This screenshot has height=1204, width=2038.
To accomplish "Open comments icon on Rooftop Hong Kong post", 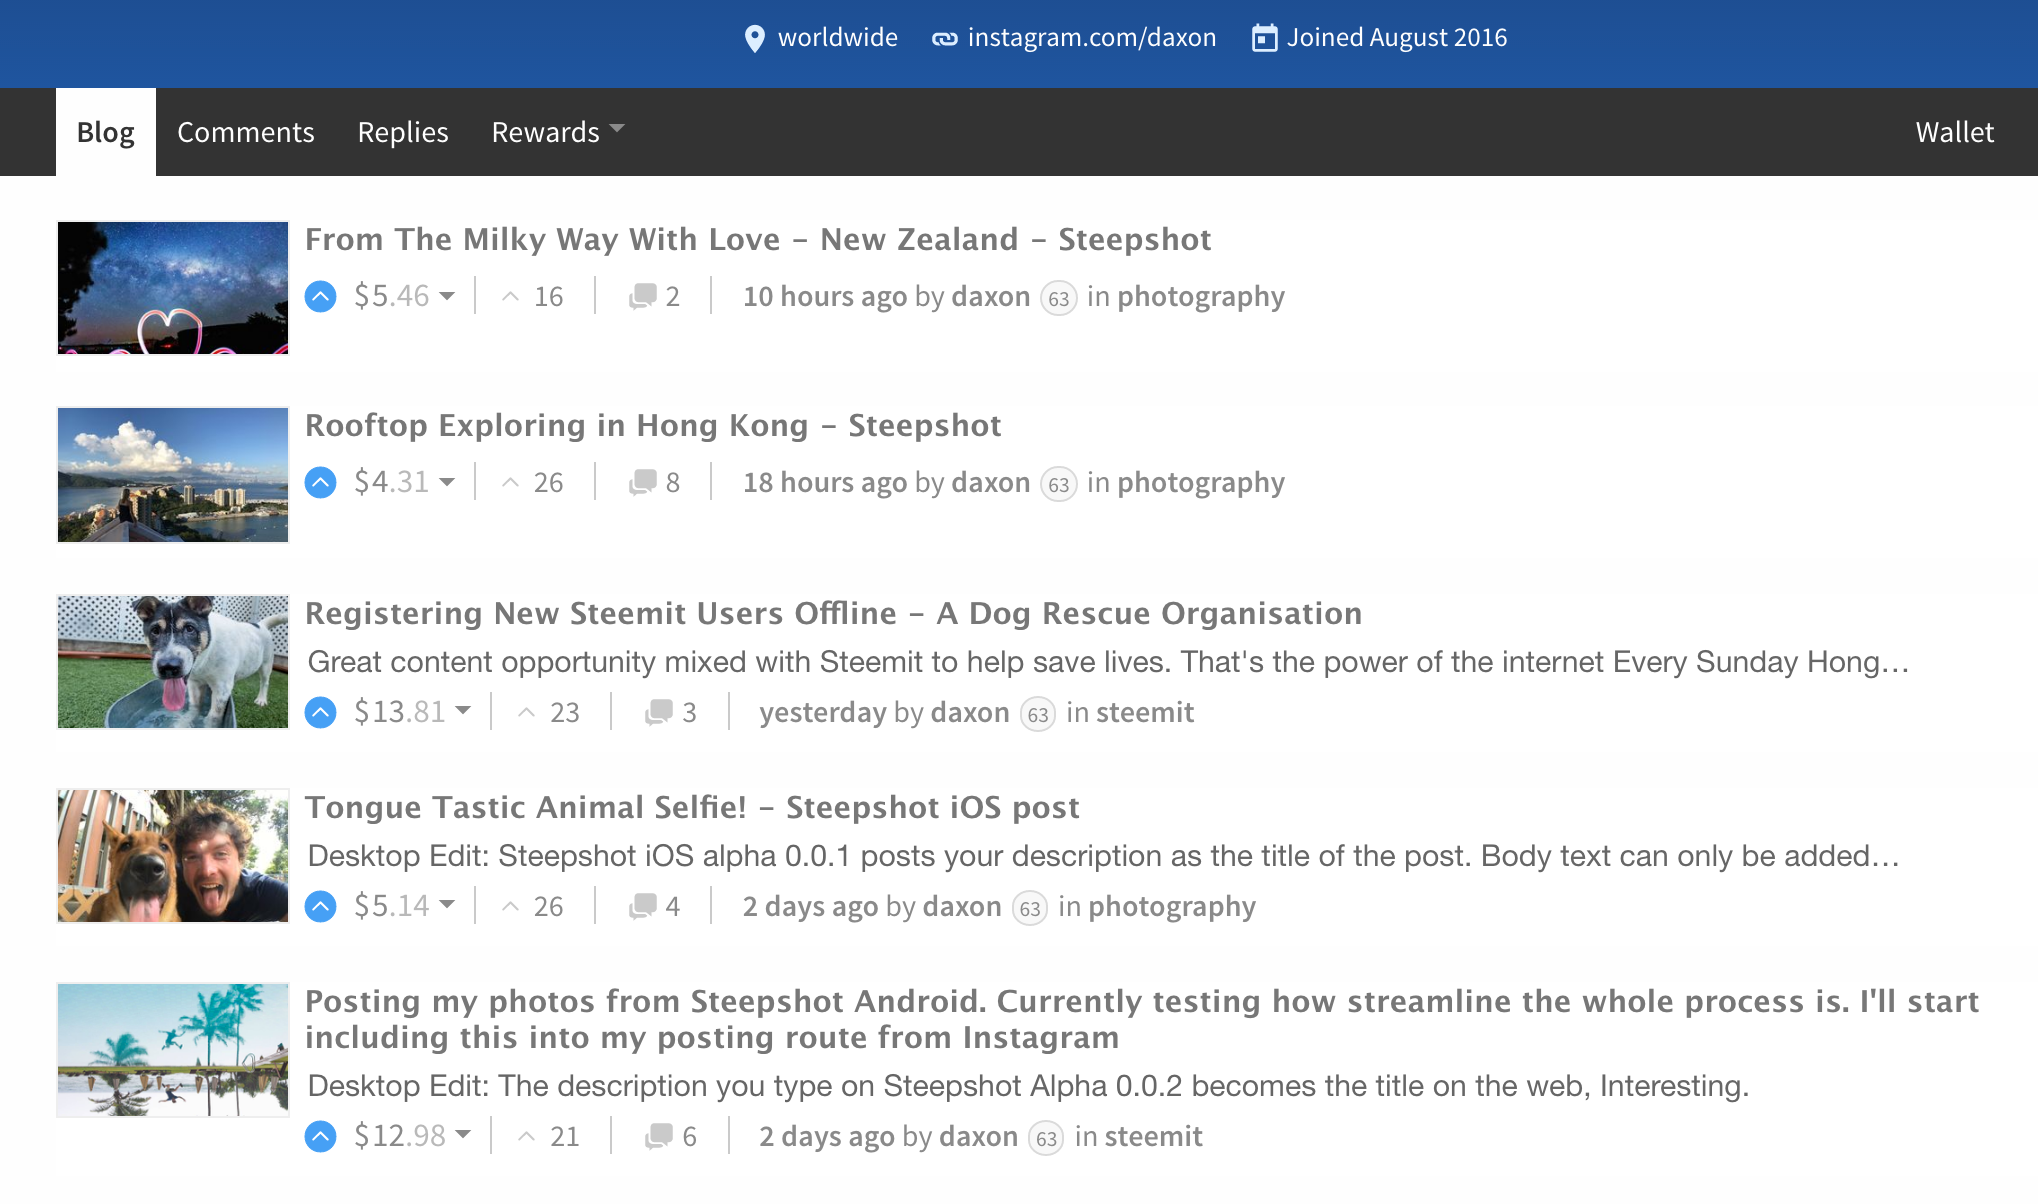I will point(642,483).
